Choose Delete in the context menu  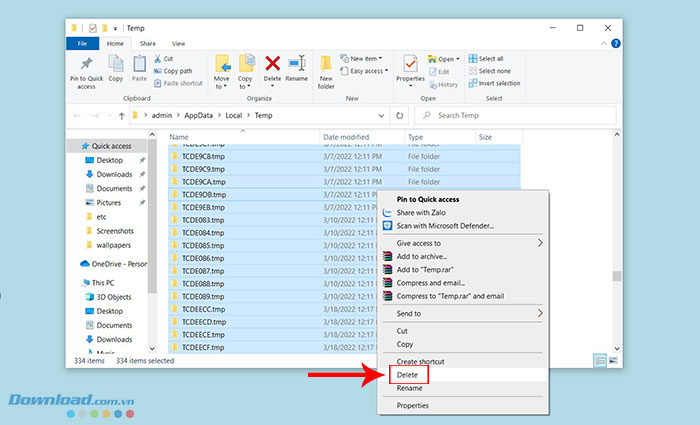pos(409,374)
